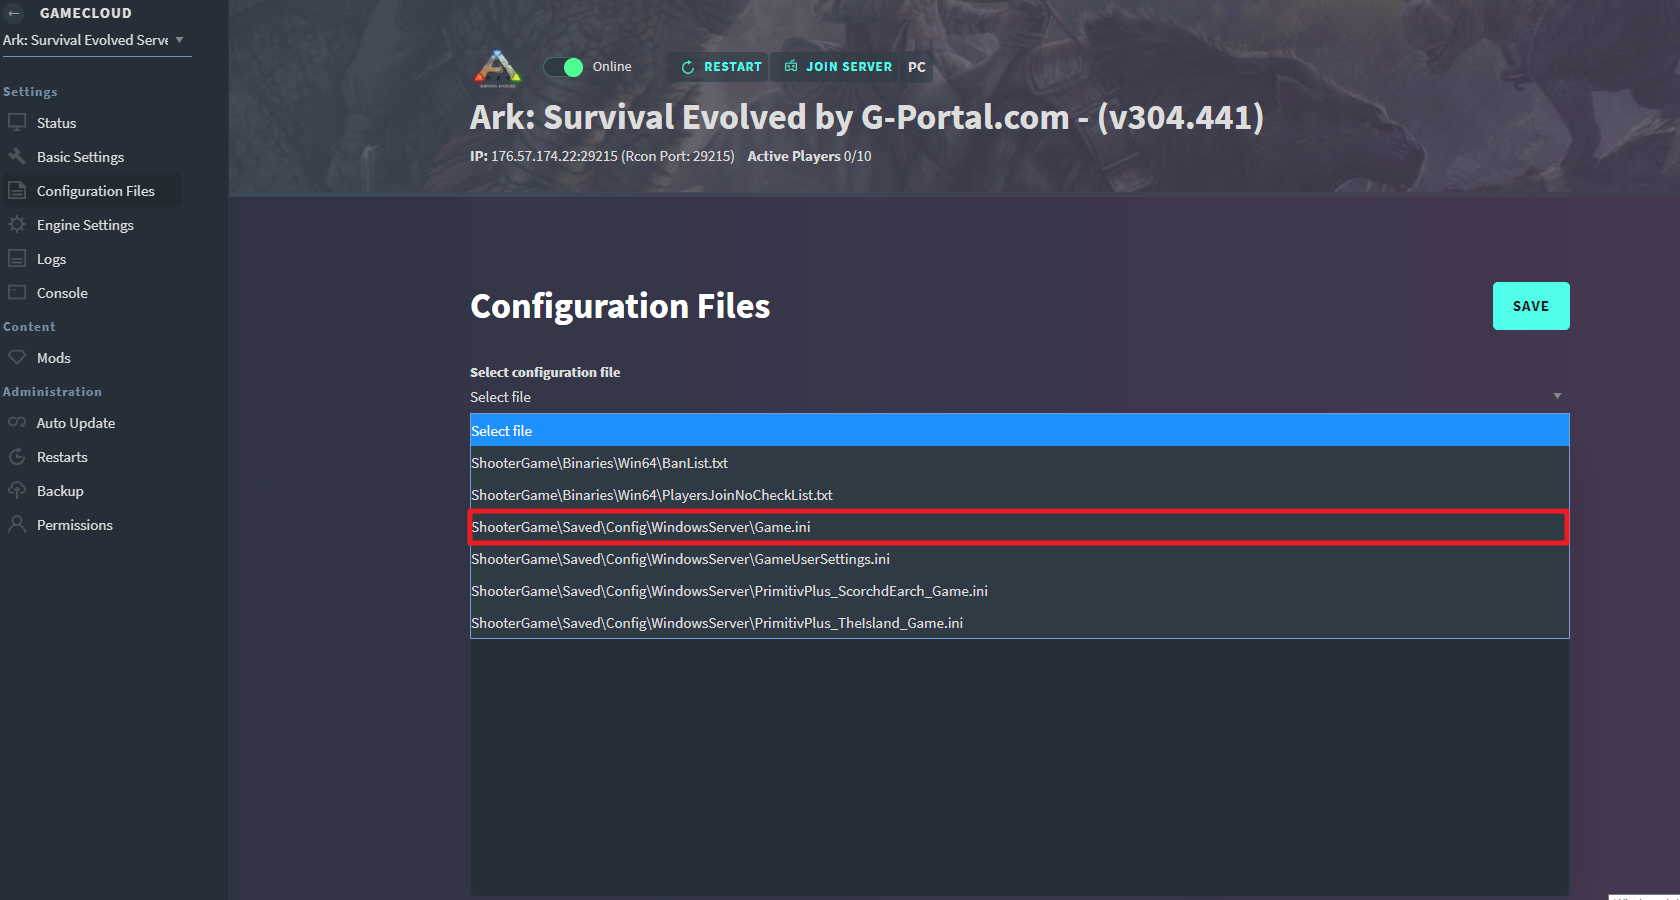
Task: Click the Select configuration file label
Action: point(545,371)
